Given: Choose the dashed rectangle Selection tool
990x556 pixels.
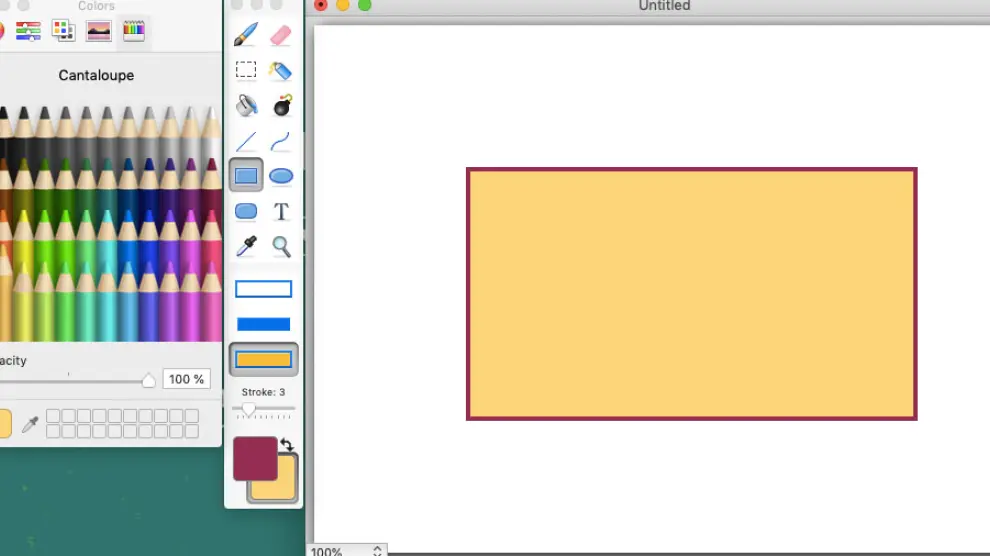Looking at the screenshot, I should (x=246, y=70).
